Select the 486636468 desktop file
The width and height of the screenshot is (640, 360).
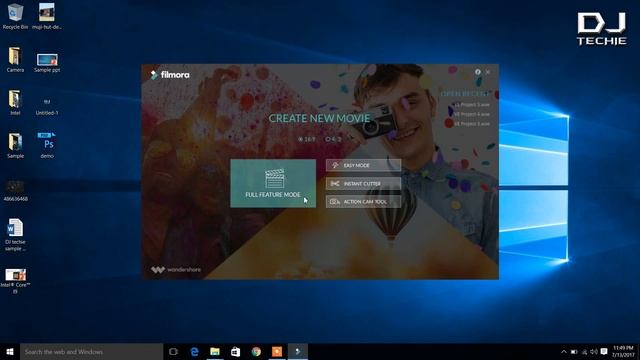[16, 191]
